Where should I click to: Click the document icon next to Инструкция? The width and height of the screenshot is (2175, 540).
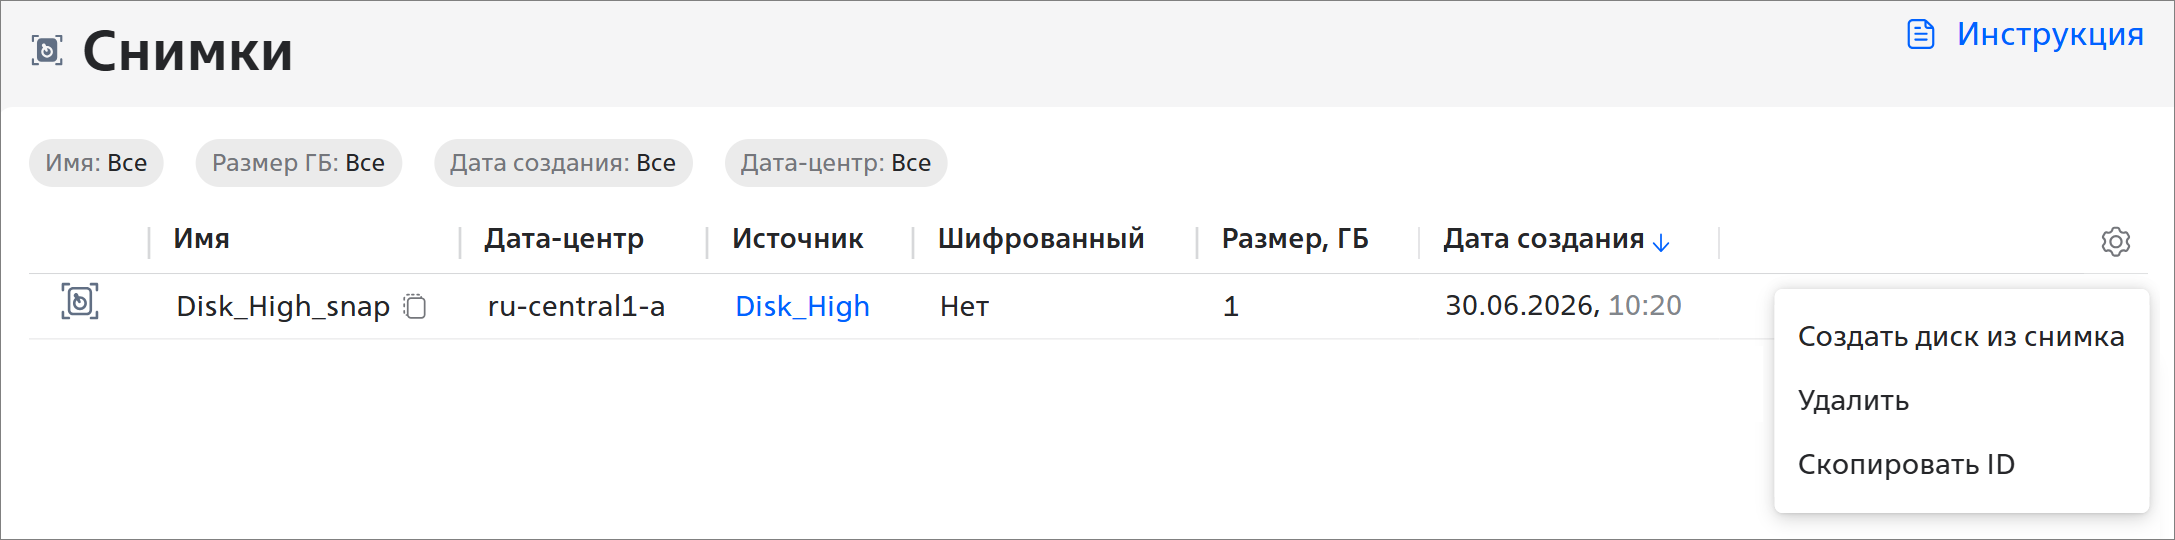point(1921,34)
